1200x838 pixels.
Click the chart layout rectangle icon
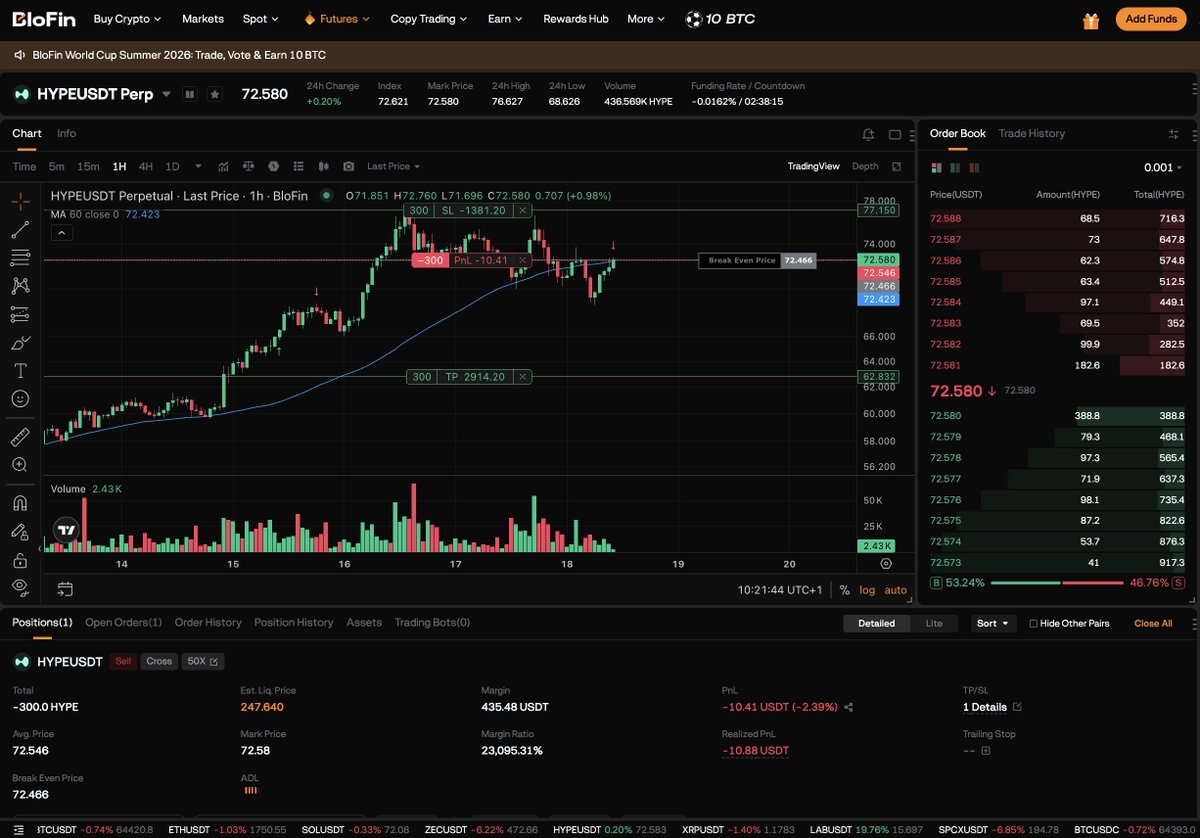[895, 134]
